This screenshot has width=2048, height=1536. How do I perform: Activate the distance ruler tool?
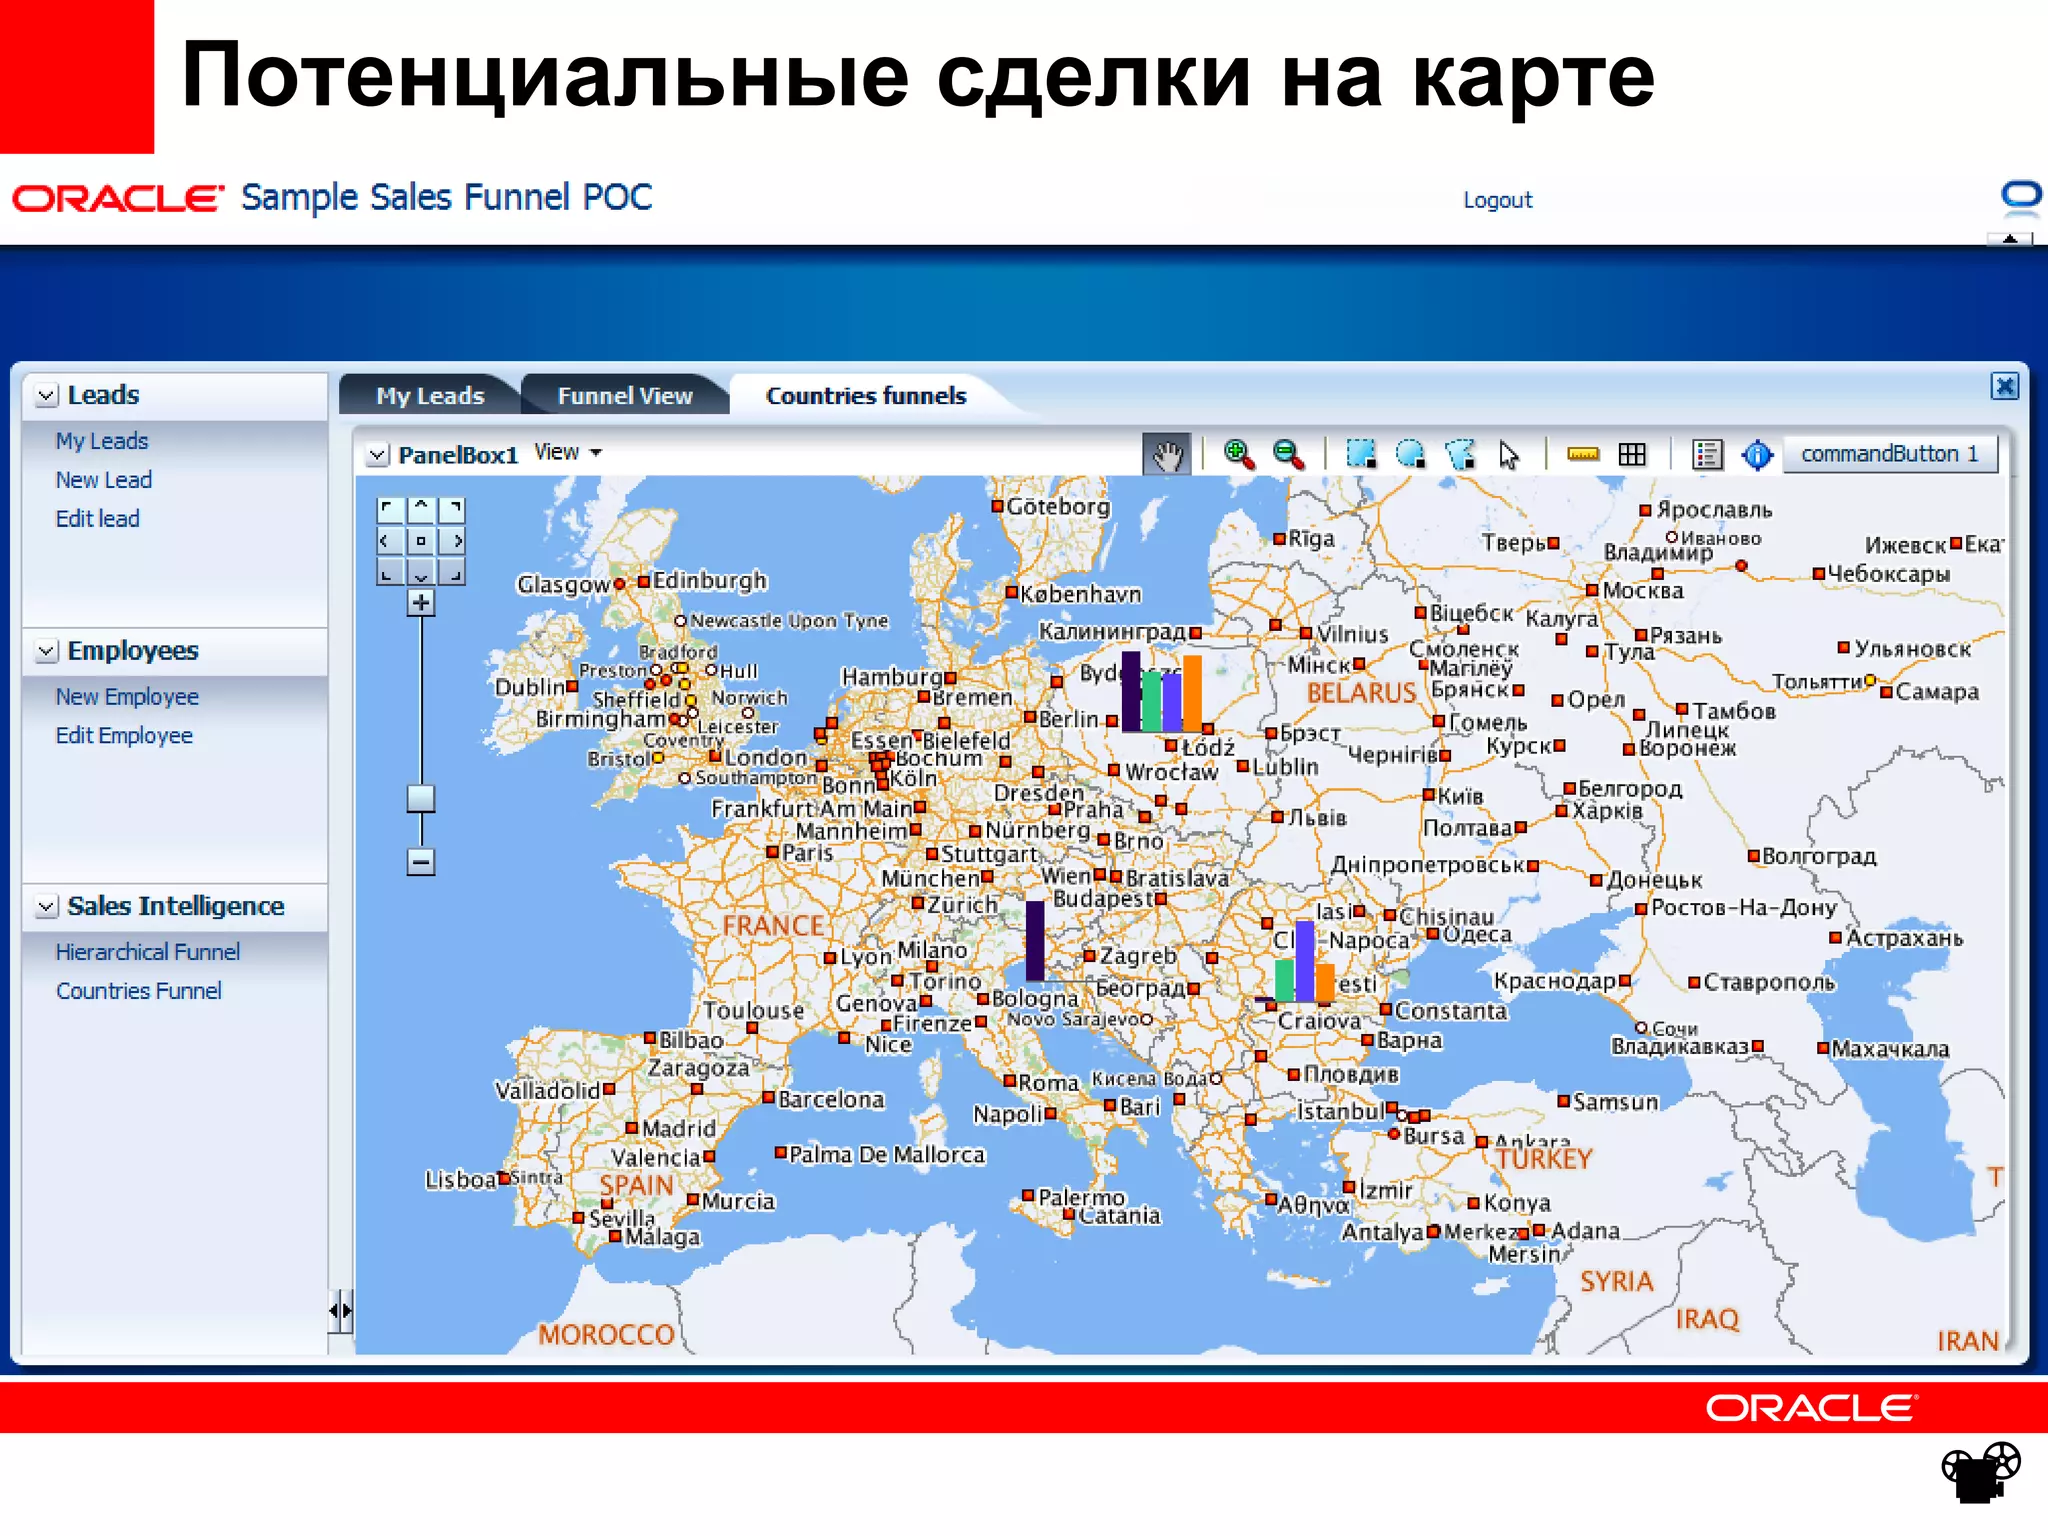pyautogui.click(x=1582, y=455)
